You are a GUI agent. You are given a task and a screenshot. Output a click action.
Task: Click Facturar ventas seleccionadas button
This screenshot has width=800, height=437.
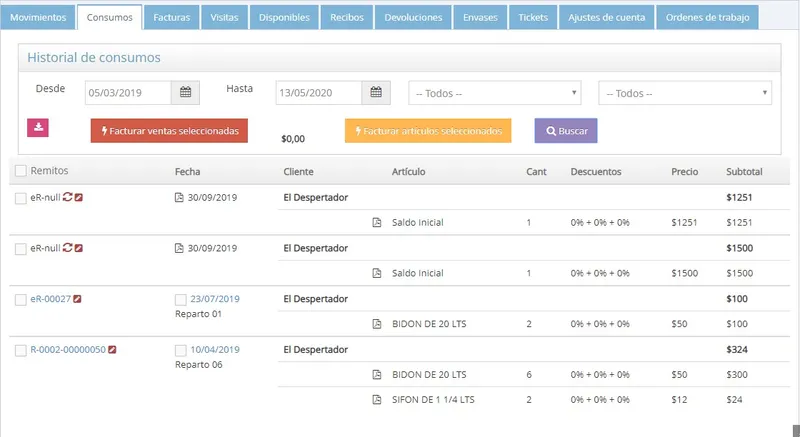169,131
